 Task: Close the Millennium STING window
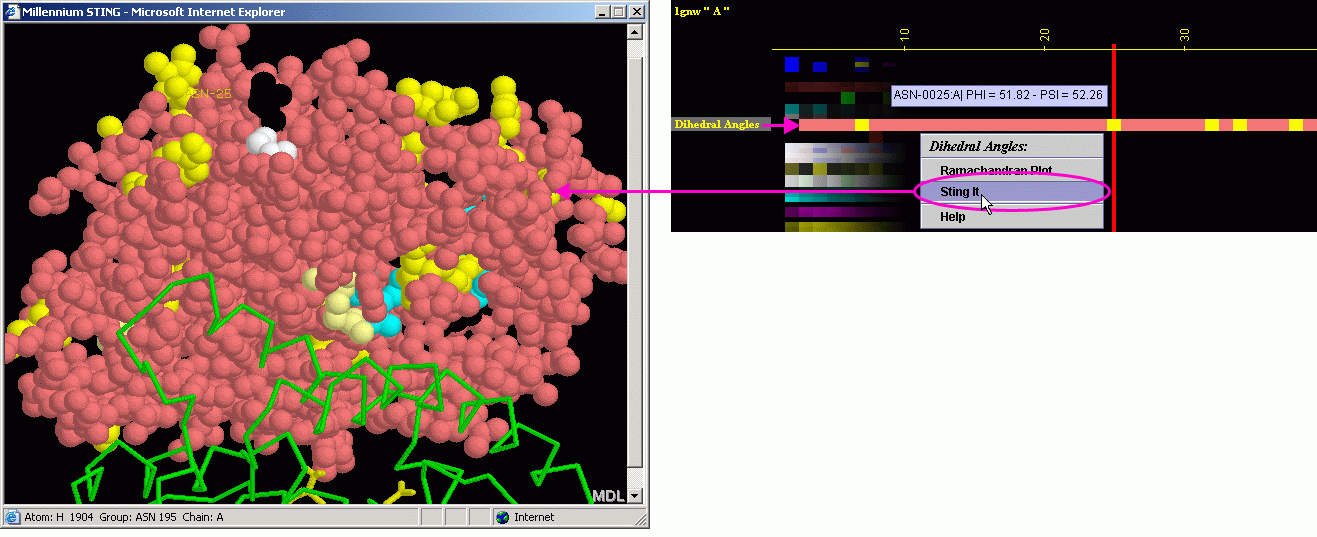pos(635,12)
